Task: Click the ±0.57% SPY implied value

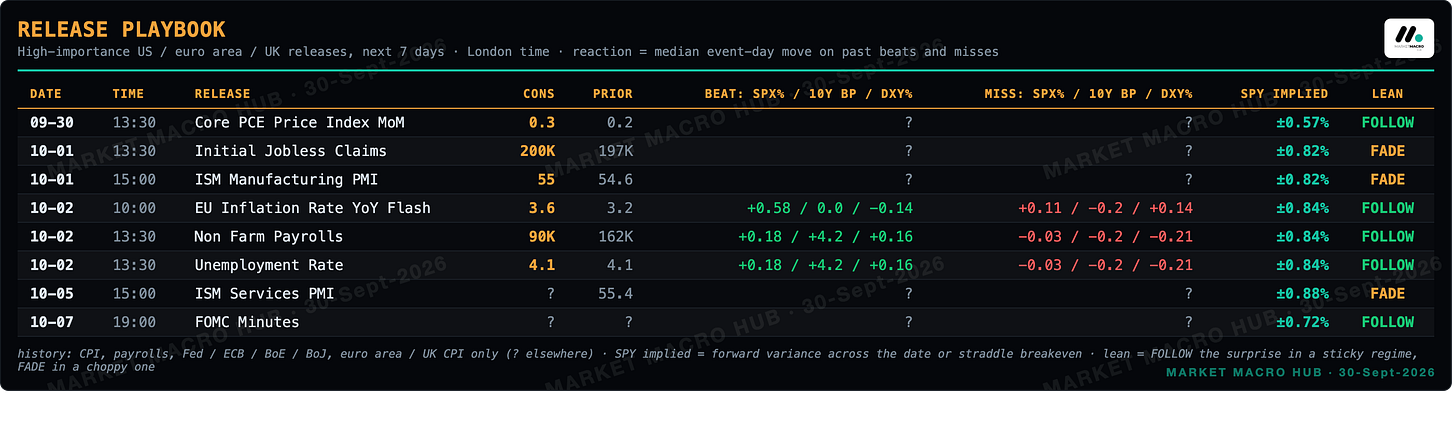Action: pos(1302,123)
